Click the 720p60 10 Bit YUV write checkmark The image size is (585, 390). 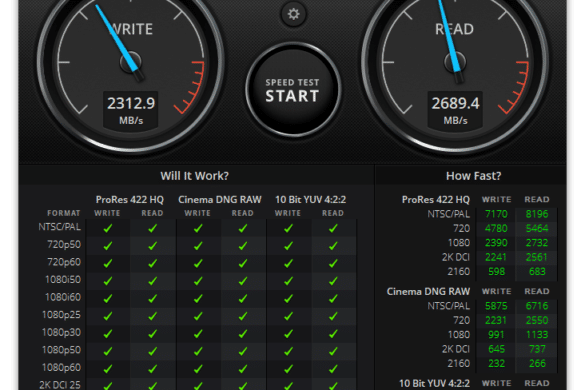[x=288, y=263]
